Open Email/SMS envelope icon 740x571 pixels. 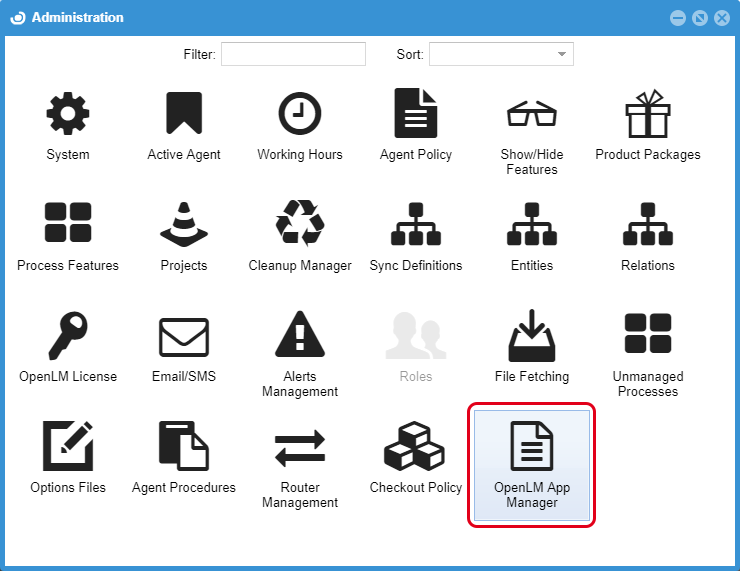click(184, 337)
